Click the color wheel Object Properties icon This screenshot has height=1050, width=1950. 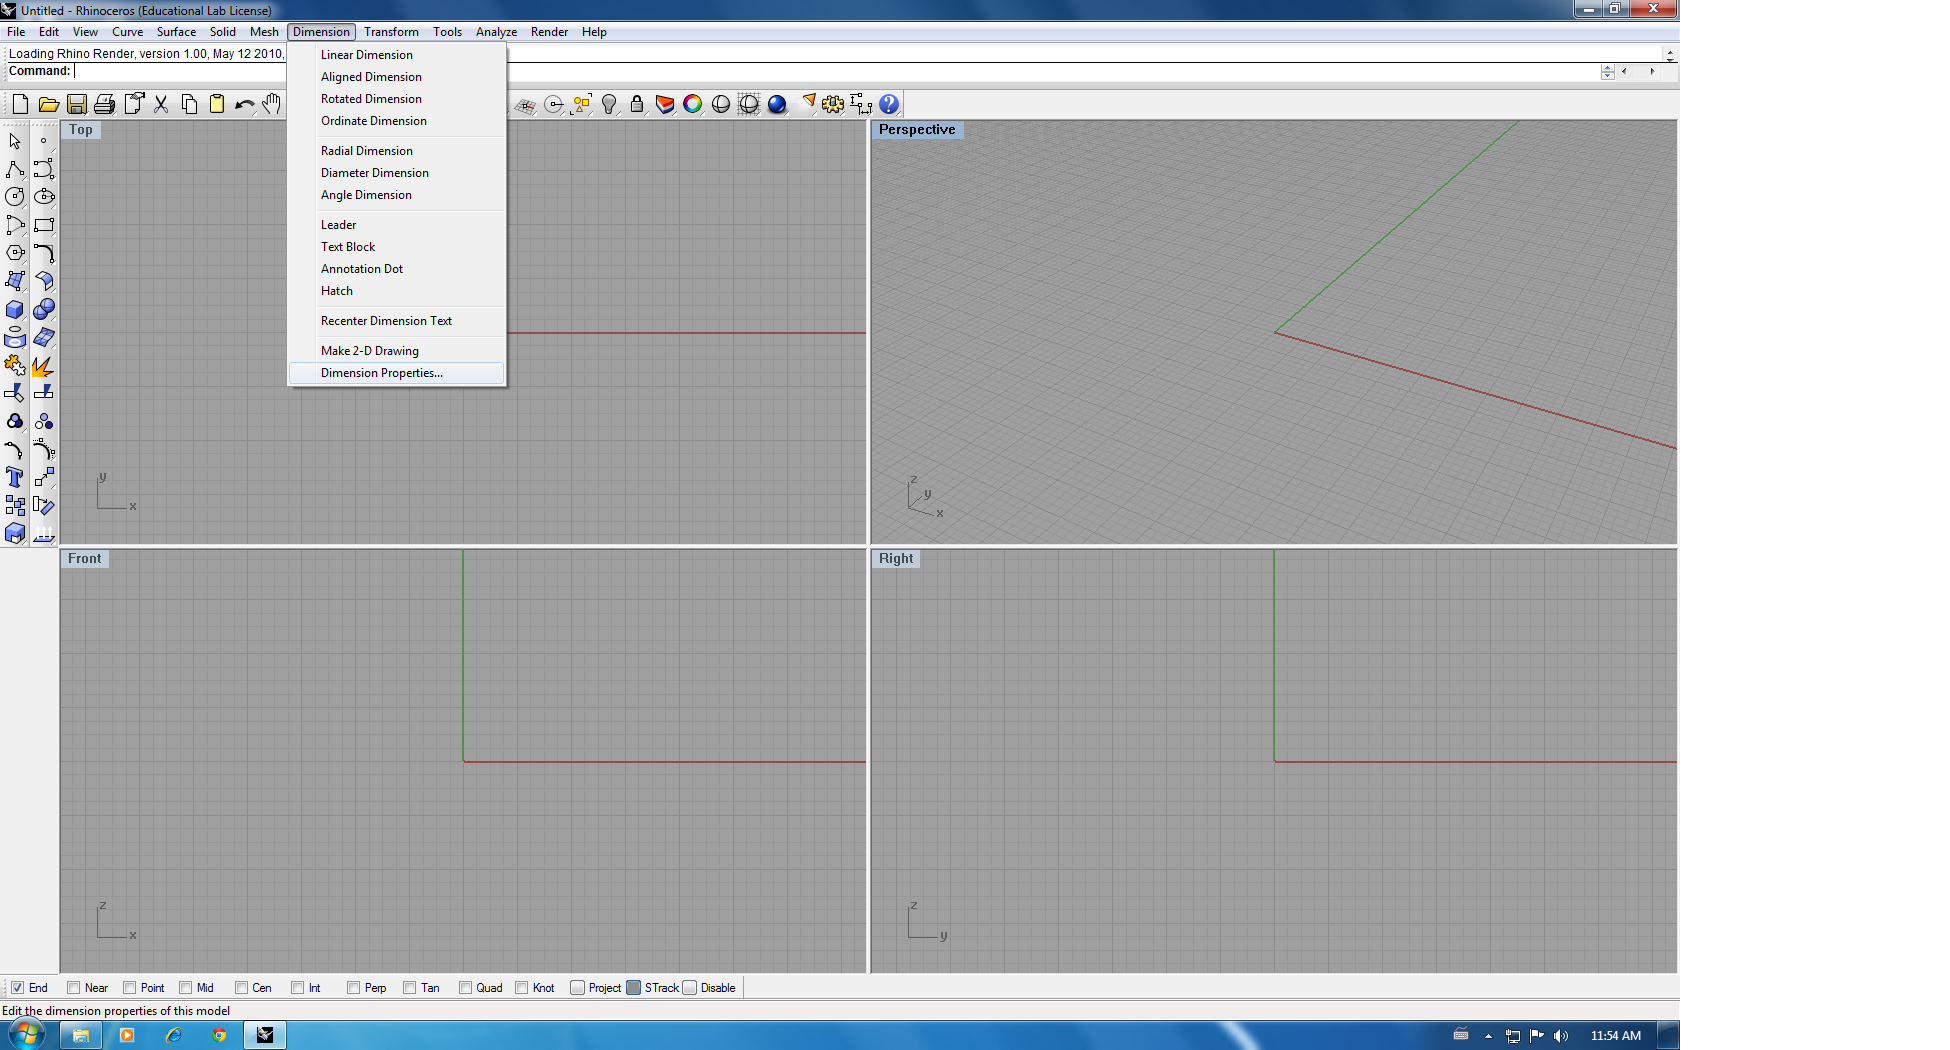tap(693, 104)
